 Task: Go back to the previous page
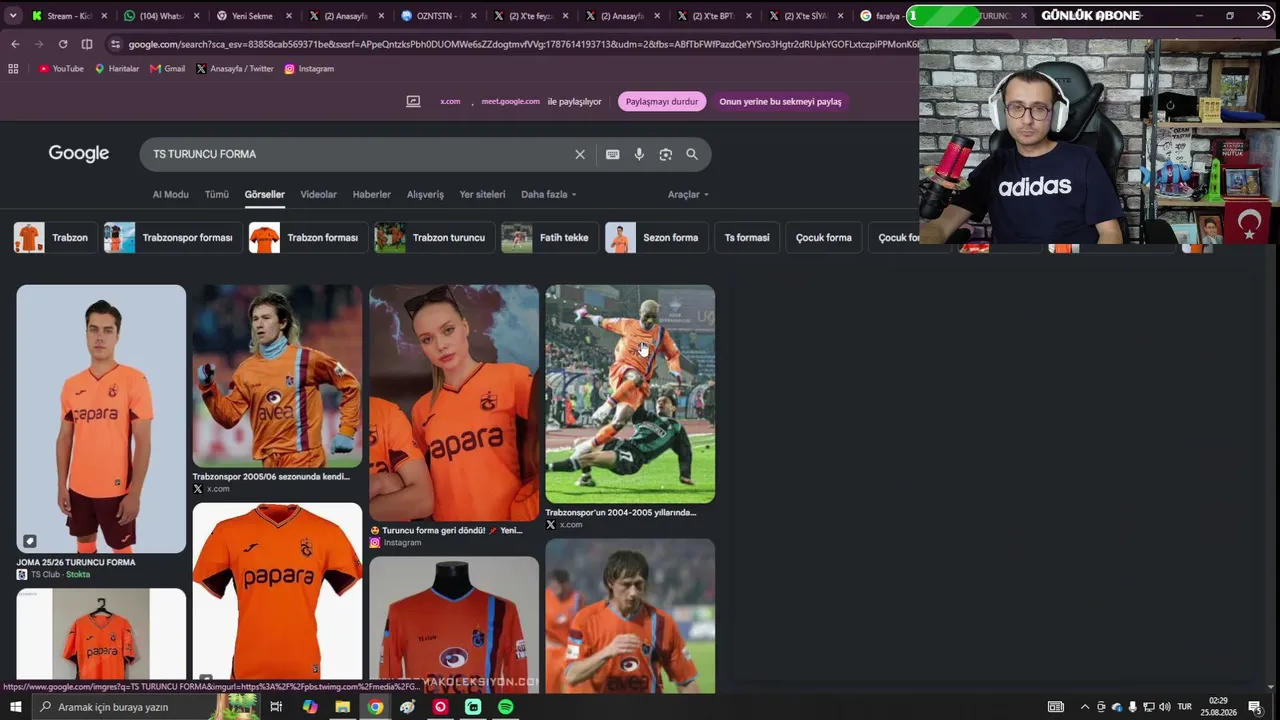15,44
